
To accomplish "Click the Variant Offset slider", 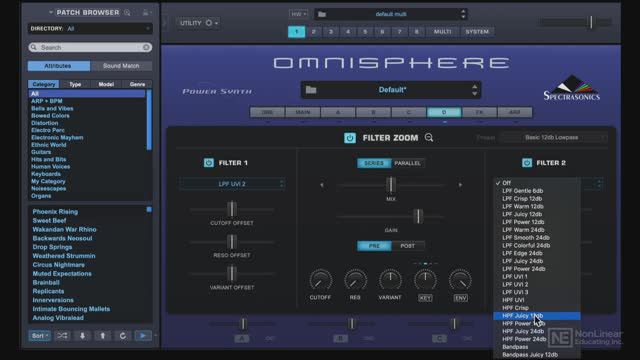I will tap(231, 273).
